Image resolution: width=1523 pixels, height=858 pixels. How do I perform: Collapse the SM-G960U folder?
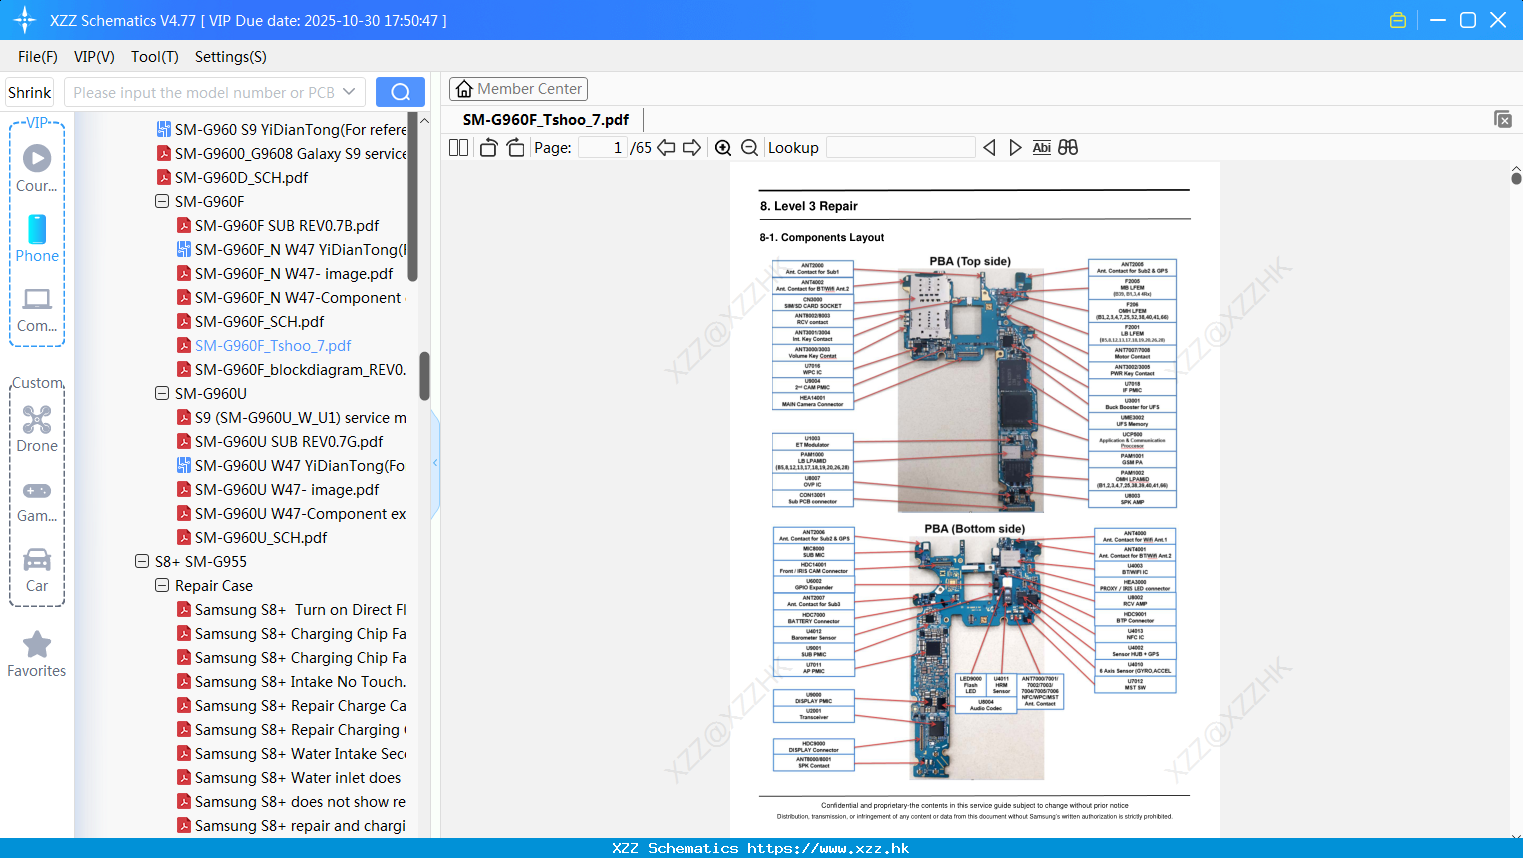162,393
